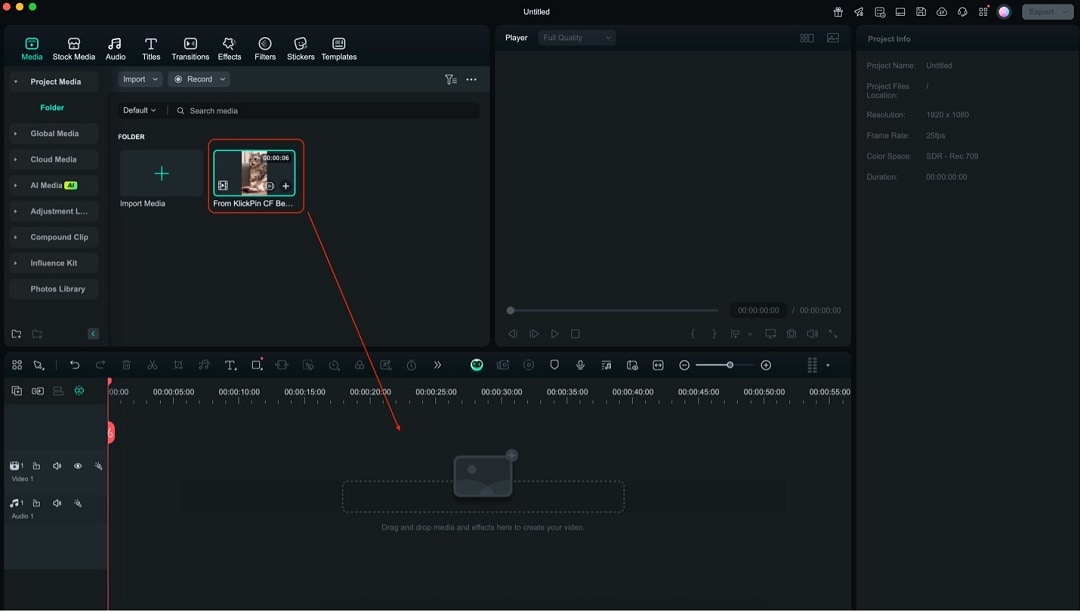The height and width of the screenshot is (613, 1080).
Task: Open the Default sort dropdown
Action: [x=139, y=110]
